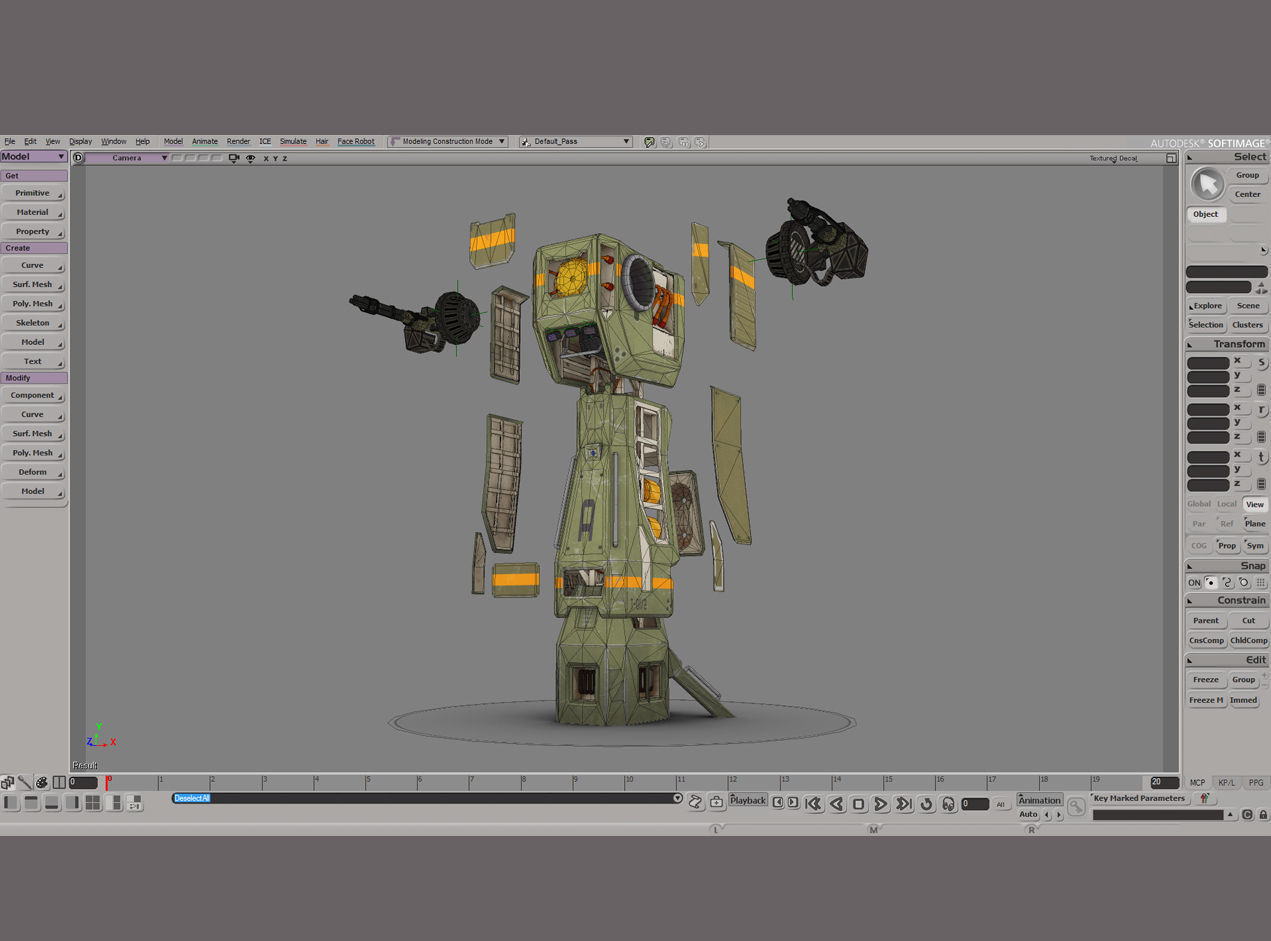Click the camera view icon in viewport header
Image resolution: width=1271 pixels, height=941 pixels.
point(234,158)
